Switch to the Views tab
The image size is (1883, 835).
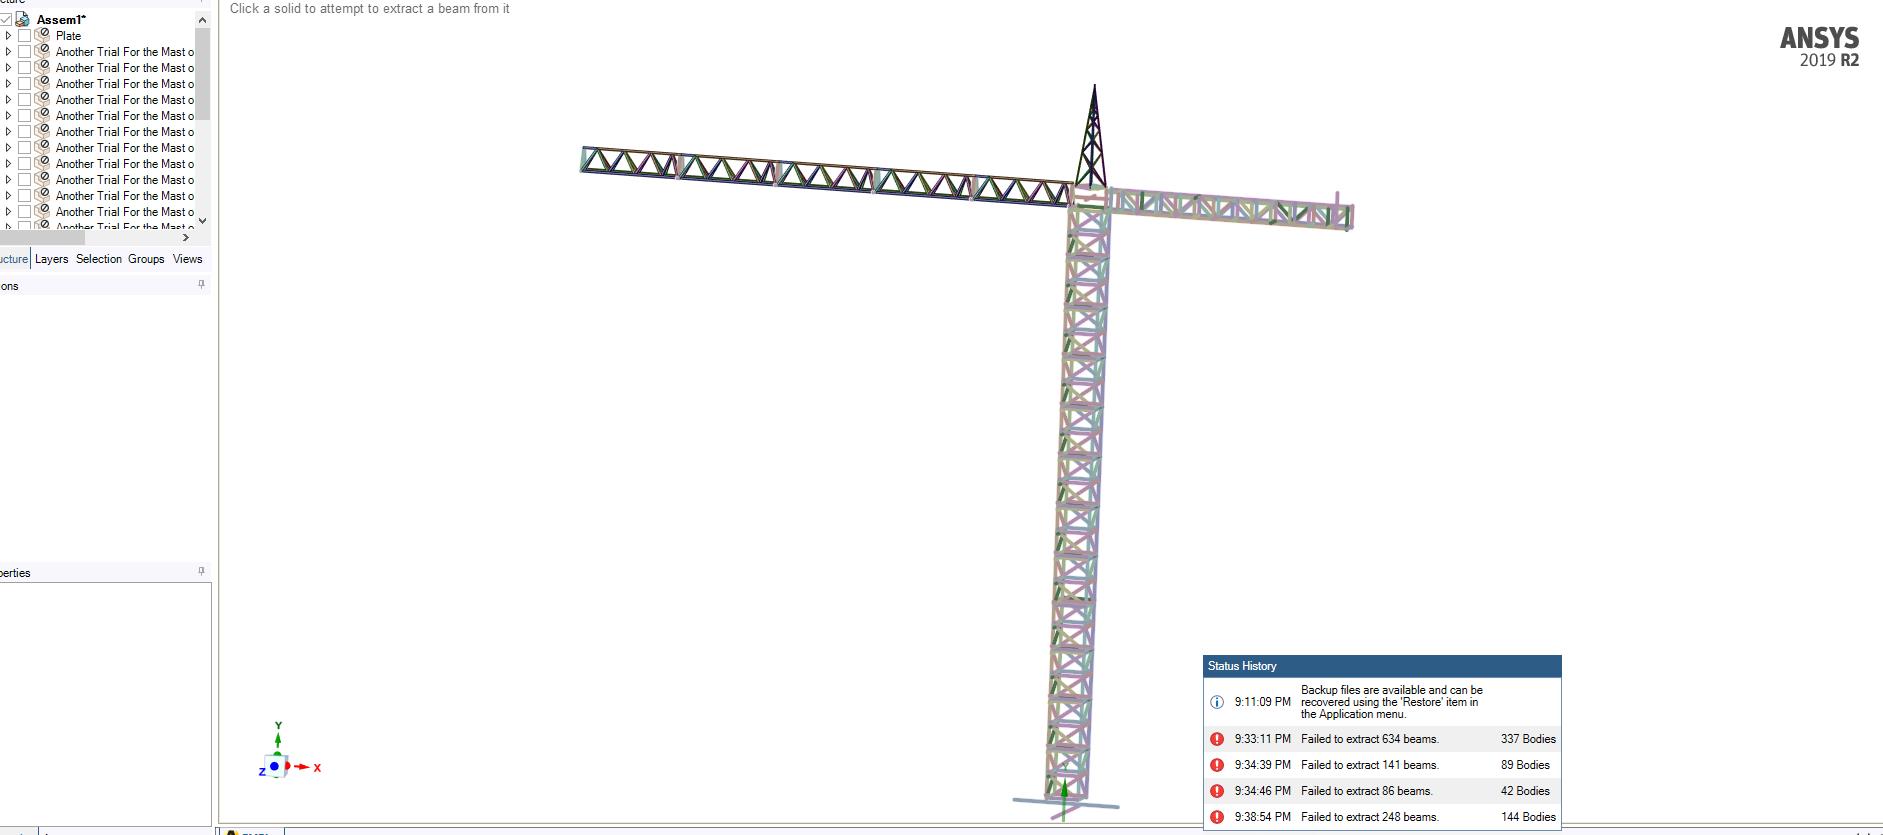coord(188,259)
